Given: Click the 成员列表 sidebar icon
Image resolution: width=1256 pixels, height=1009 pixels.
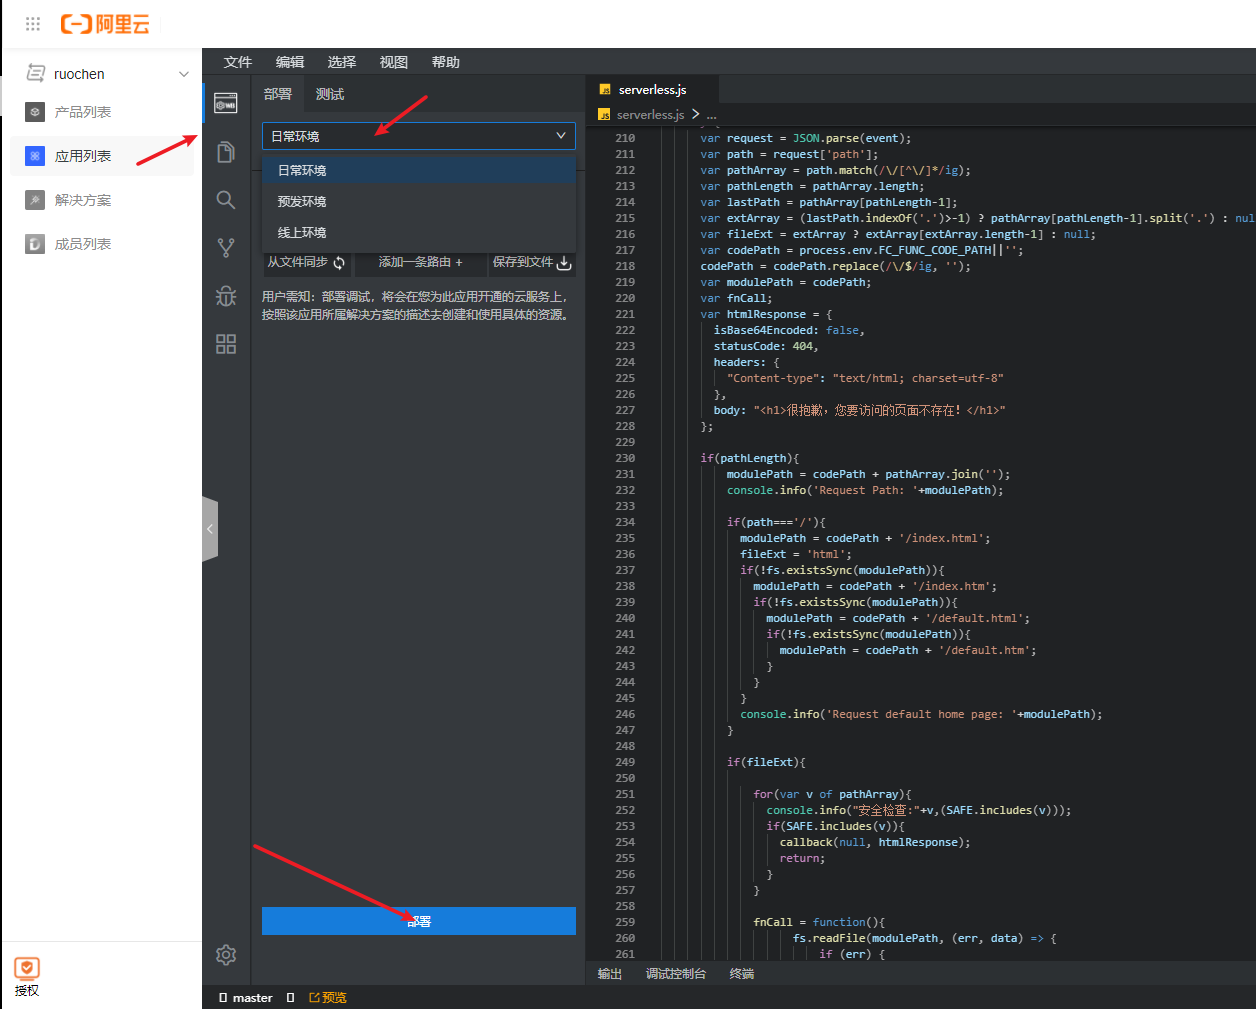Looking at the screenshot, I should (x=35, y=244).
